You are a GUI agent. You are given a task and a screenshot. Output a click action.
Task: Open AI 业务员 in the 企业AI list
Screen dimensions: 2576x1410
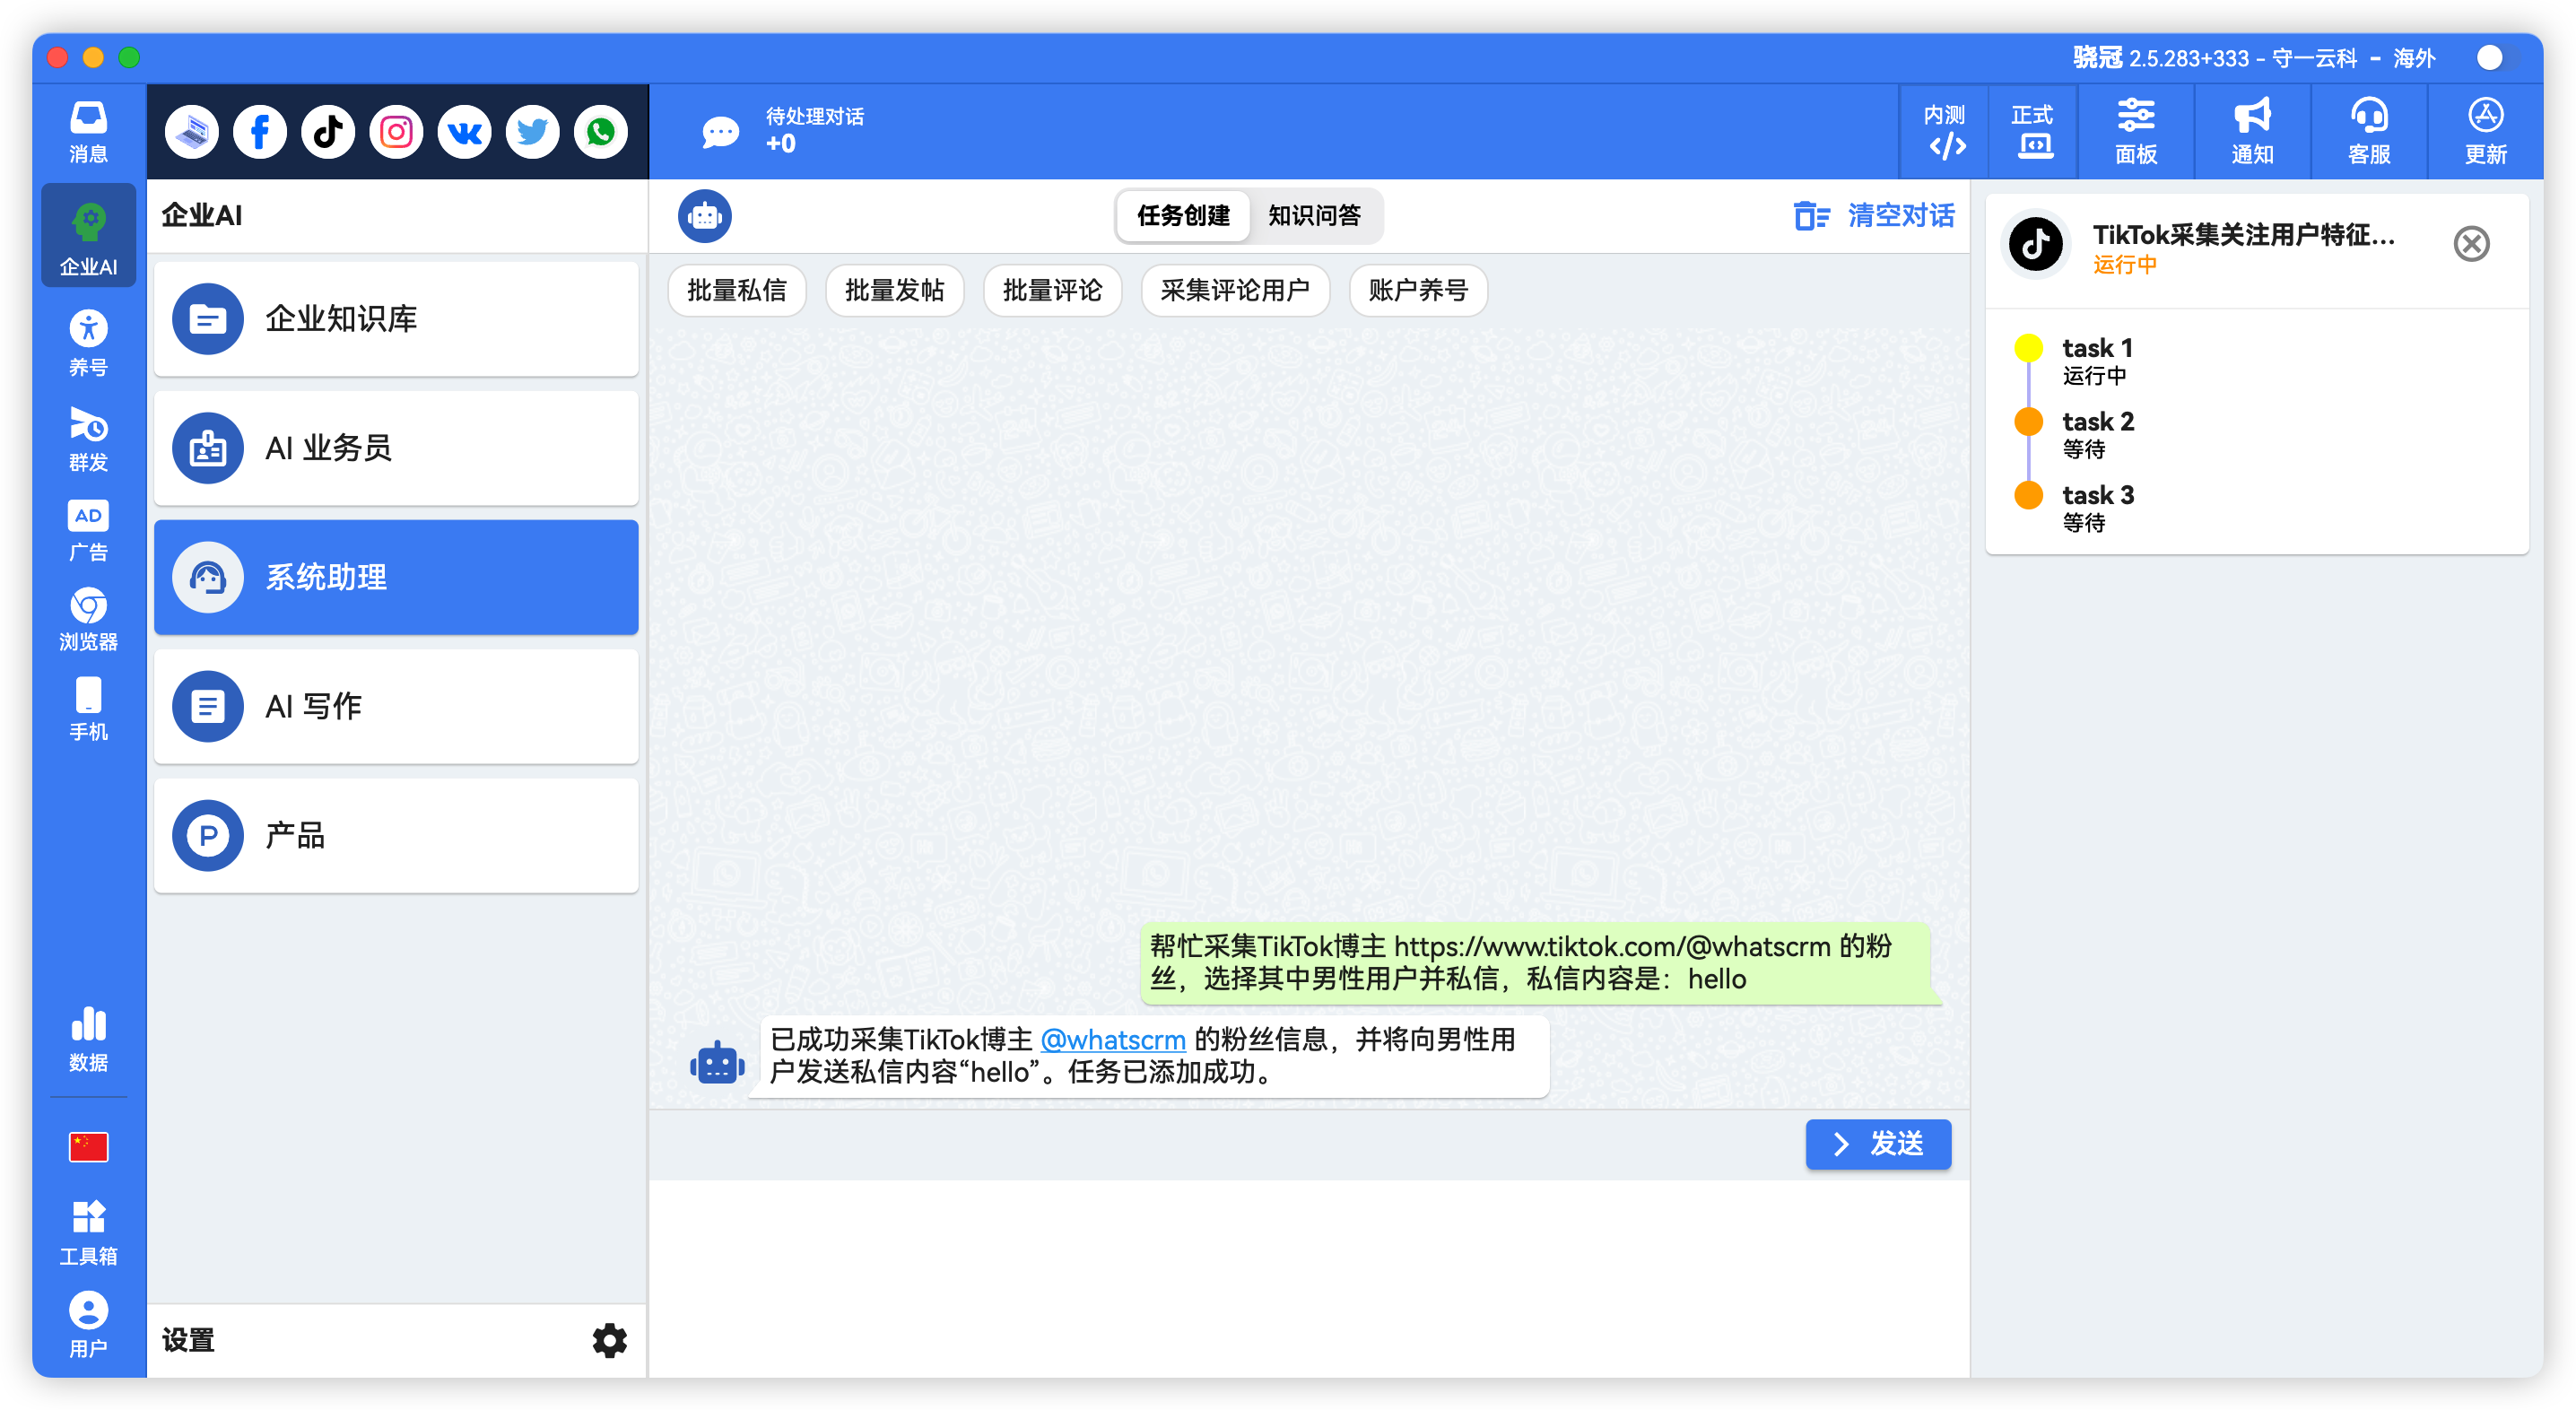pyautogui.click(x=396, y=448)
